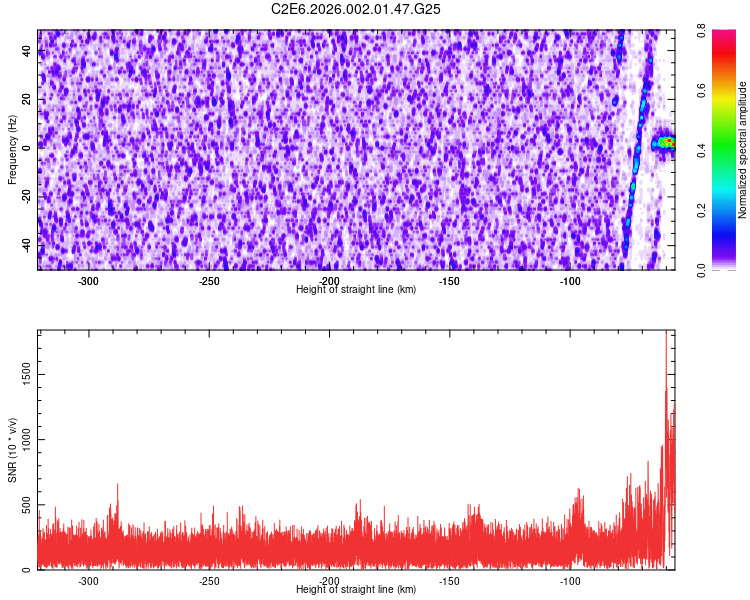Click the Frequency (Hz) axis label
Viewport: 750px width, 600px height.
click(x=12, y=150)
